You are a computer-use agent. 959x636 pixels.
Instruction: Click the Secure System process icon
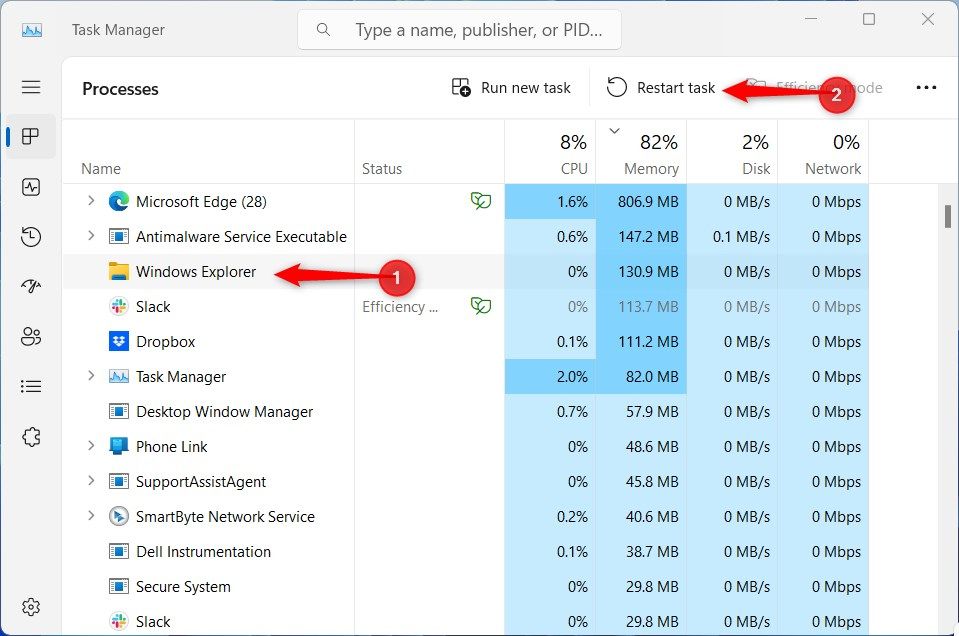pyautogui.click(x=119, y=586)
